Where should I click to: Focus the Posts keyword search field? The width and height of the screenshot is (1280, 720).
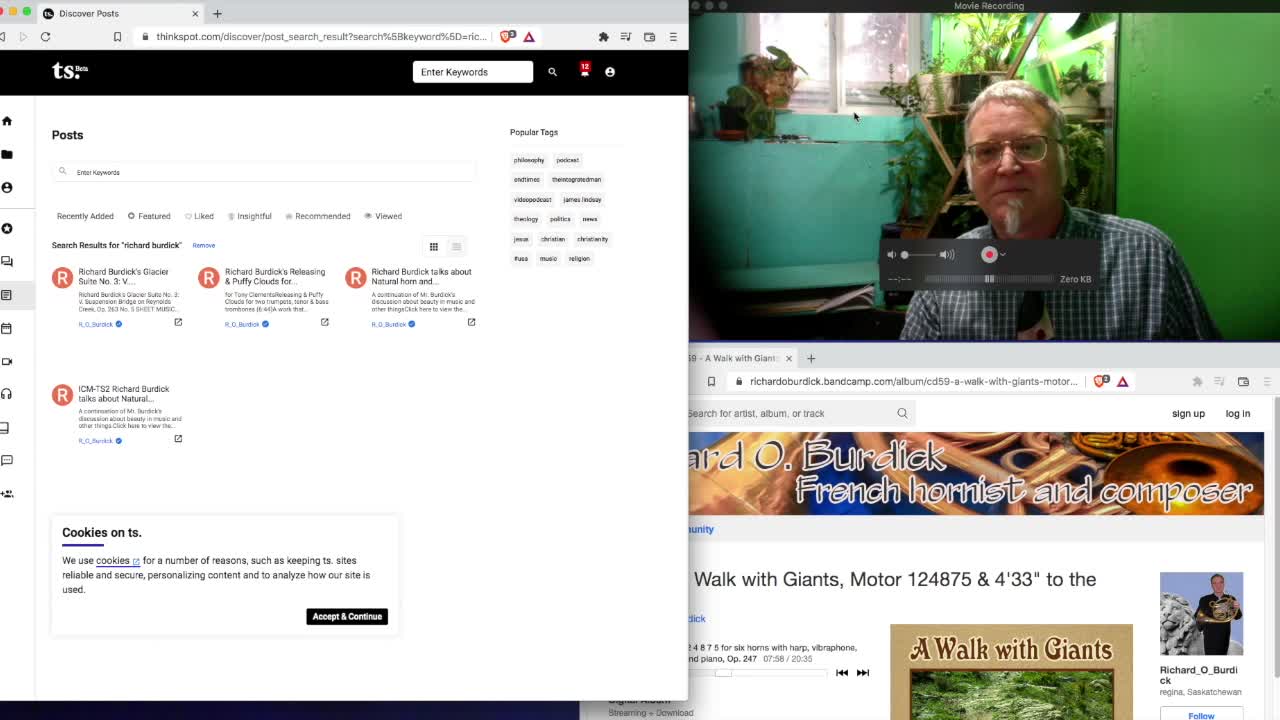pyautogui.click(x=265, y=172)
